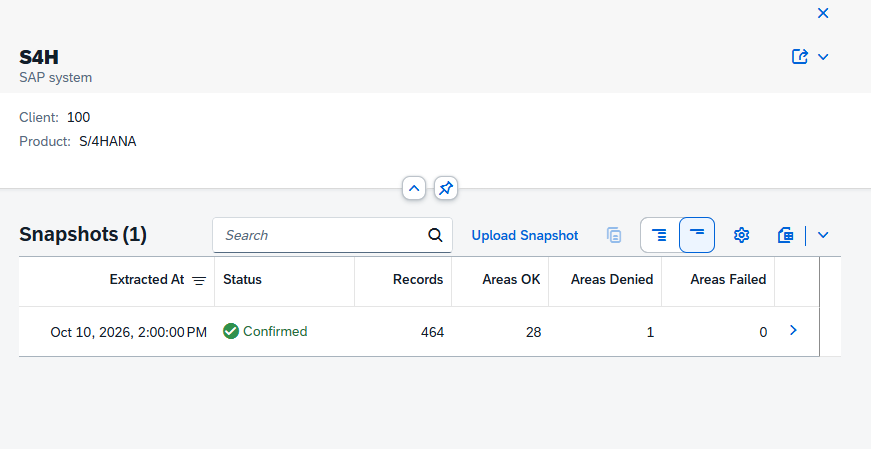The width and height of the screenshot is (871, 449).
Task: Open export options dropdown arrow
Action: (x=823, y=235)
